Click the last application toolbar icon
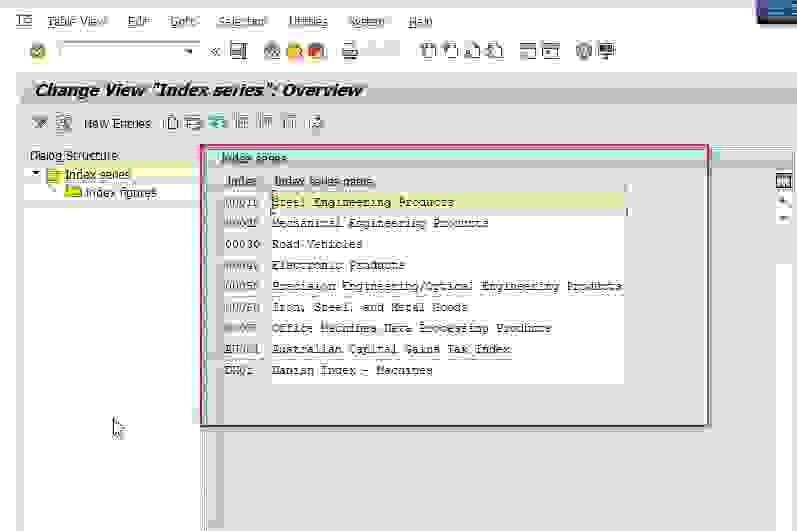The width and height of the screenshot is (797, 531). pyautogui.click(x=316, y=122)
